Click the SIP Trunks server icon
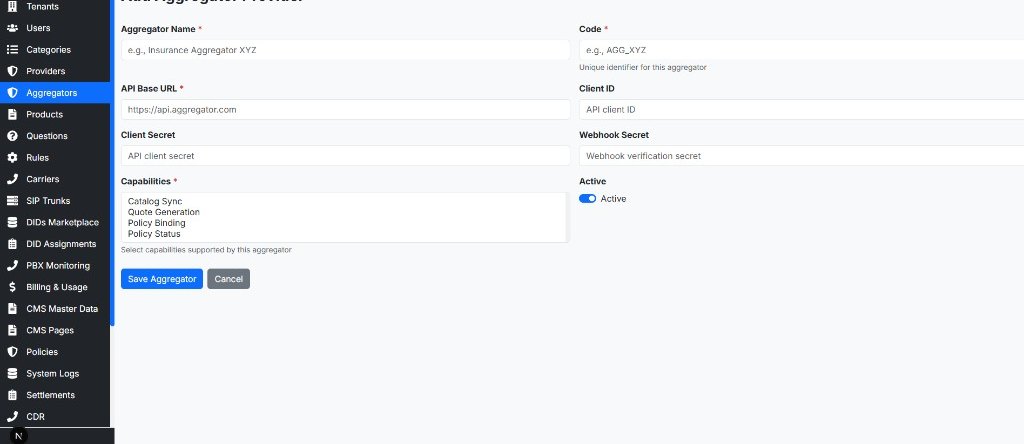This screenshot has width=1024, height=444. click(x=12, y=200)
